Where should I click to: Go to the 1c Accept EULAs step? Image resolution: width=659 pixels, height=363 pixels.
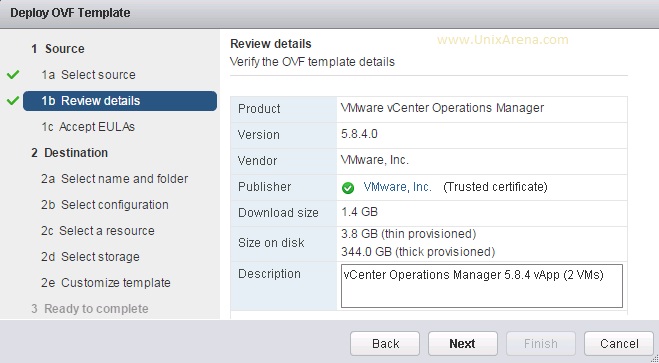pyautogui.click(x=88, y=127)
